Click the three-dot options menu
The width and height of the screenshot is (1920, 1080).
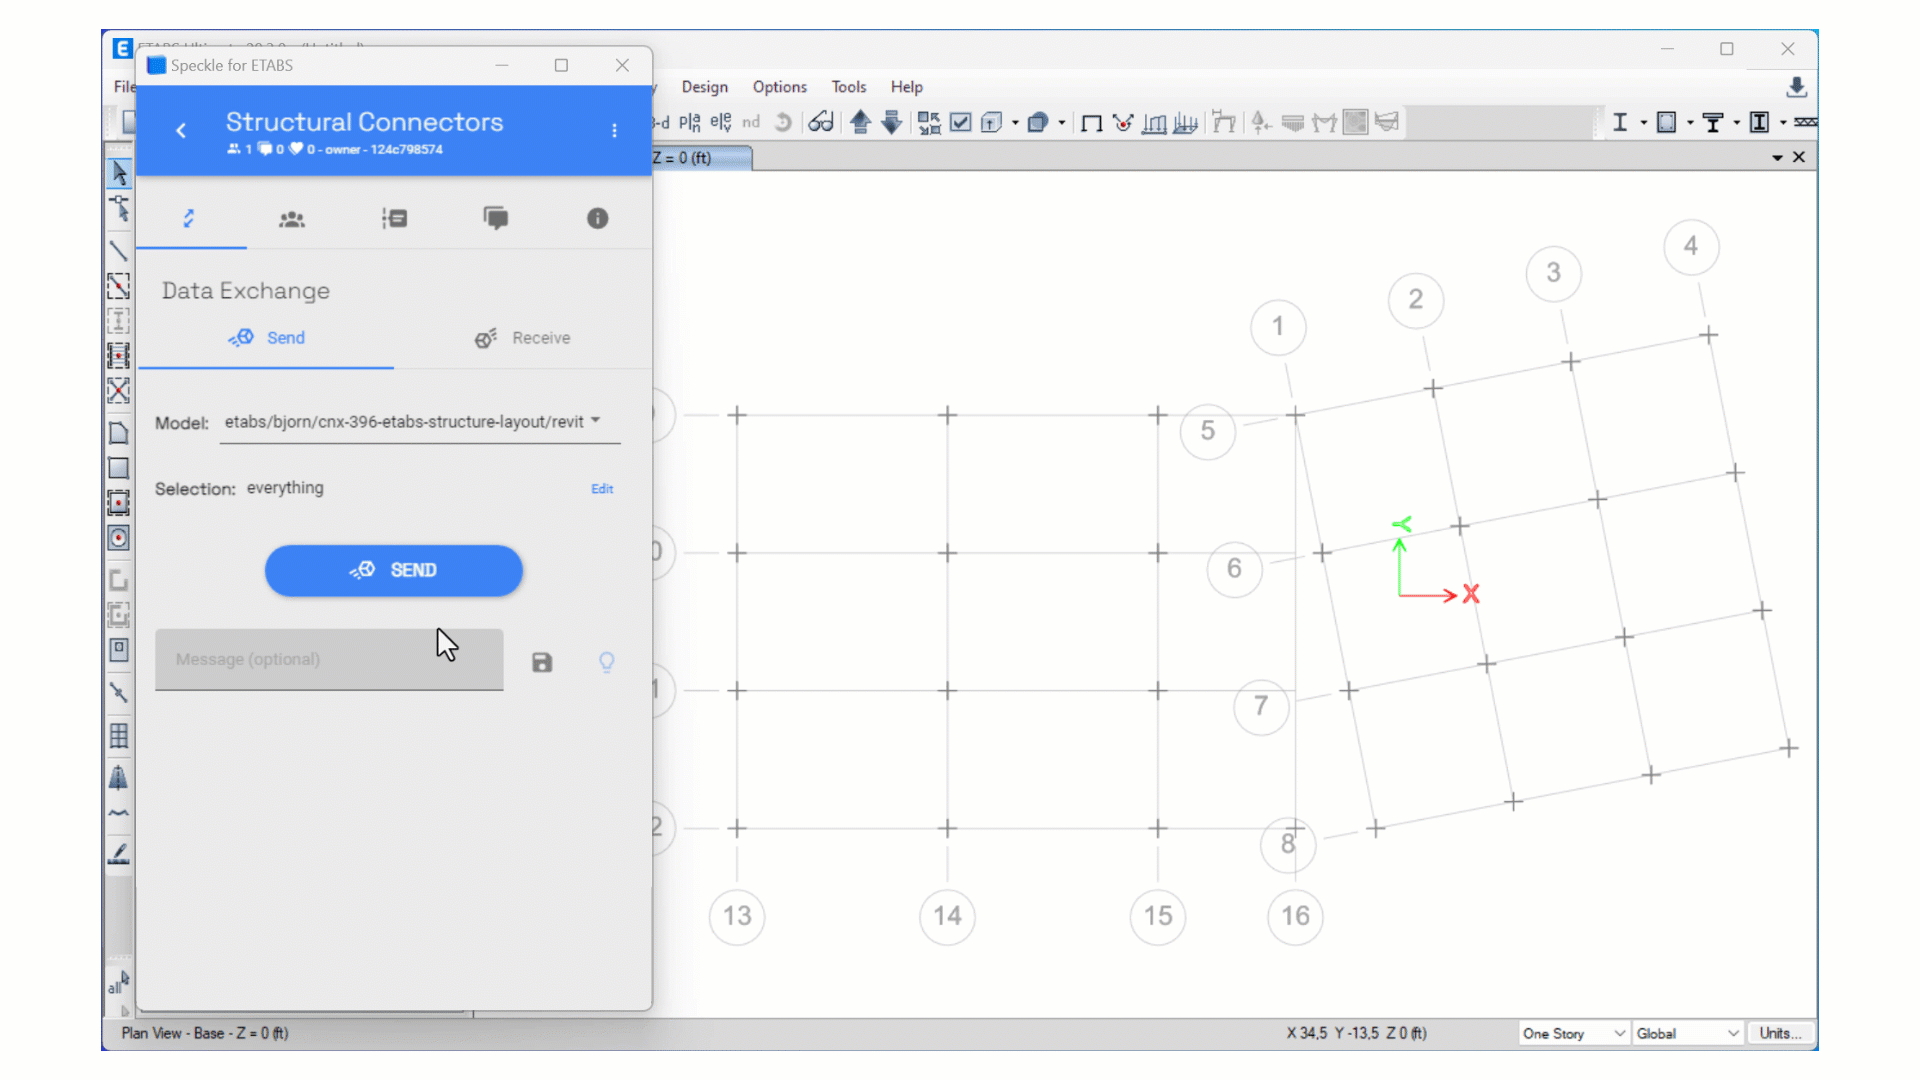[615, 131]
